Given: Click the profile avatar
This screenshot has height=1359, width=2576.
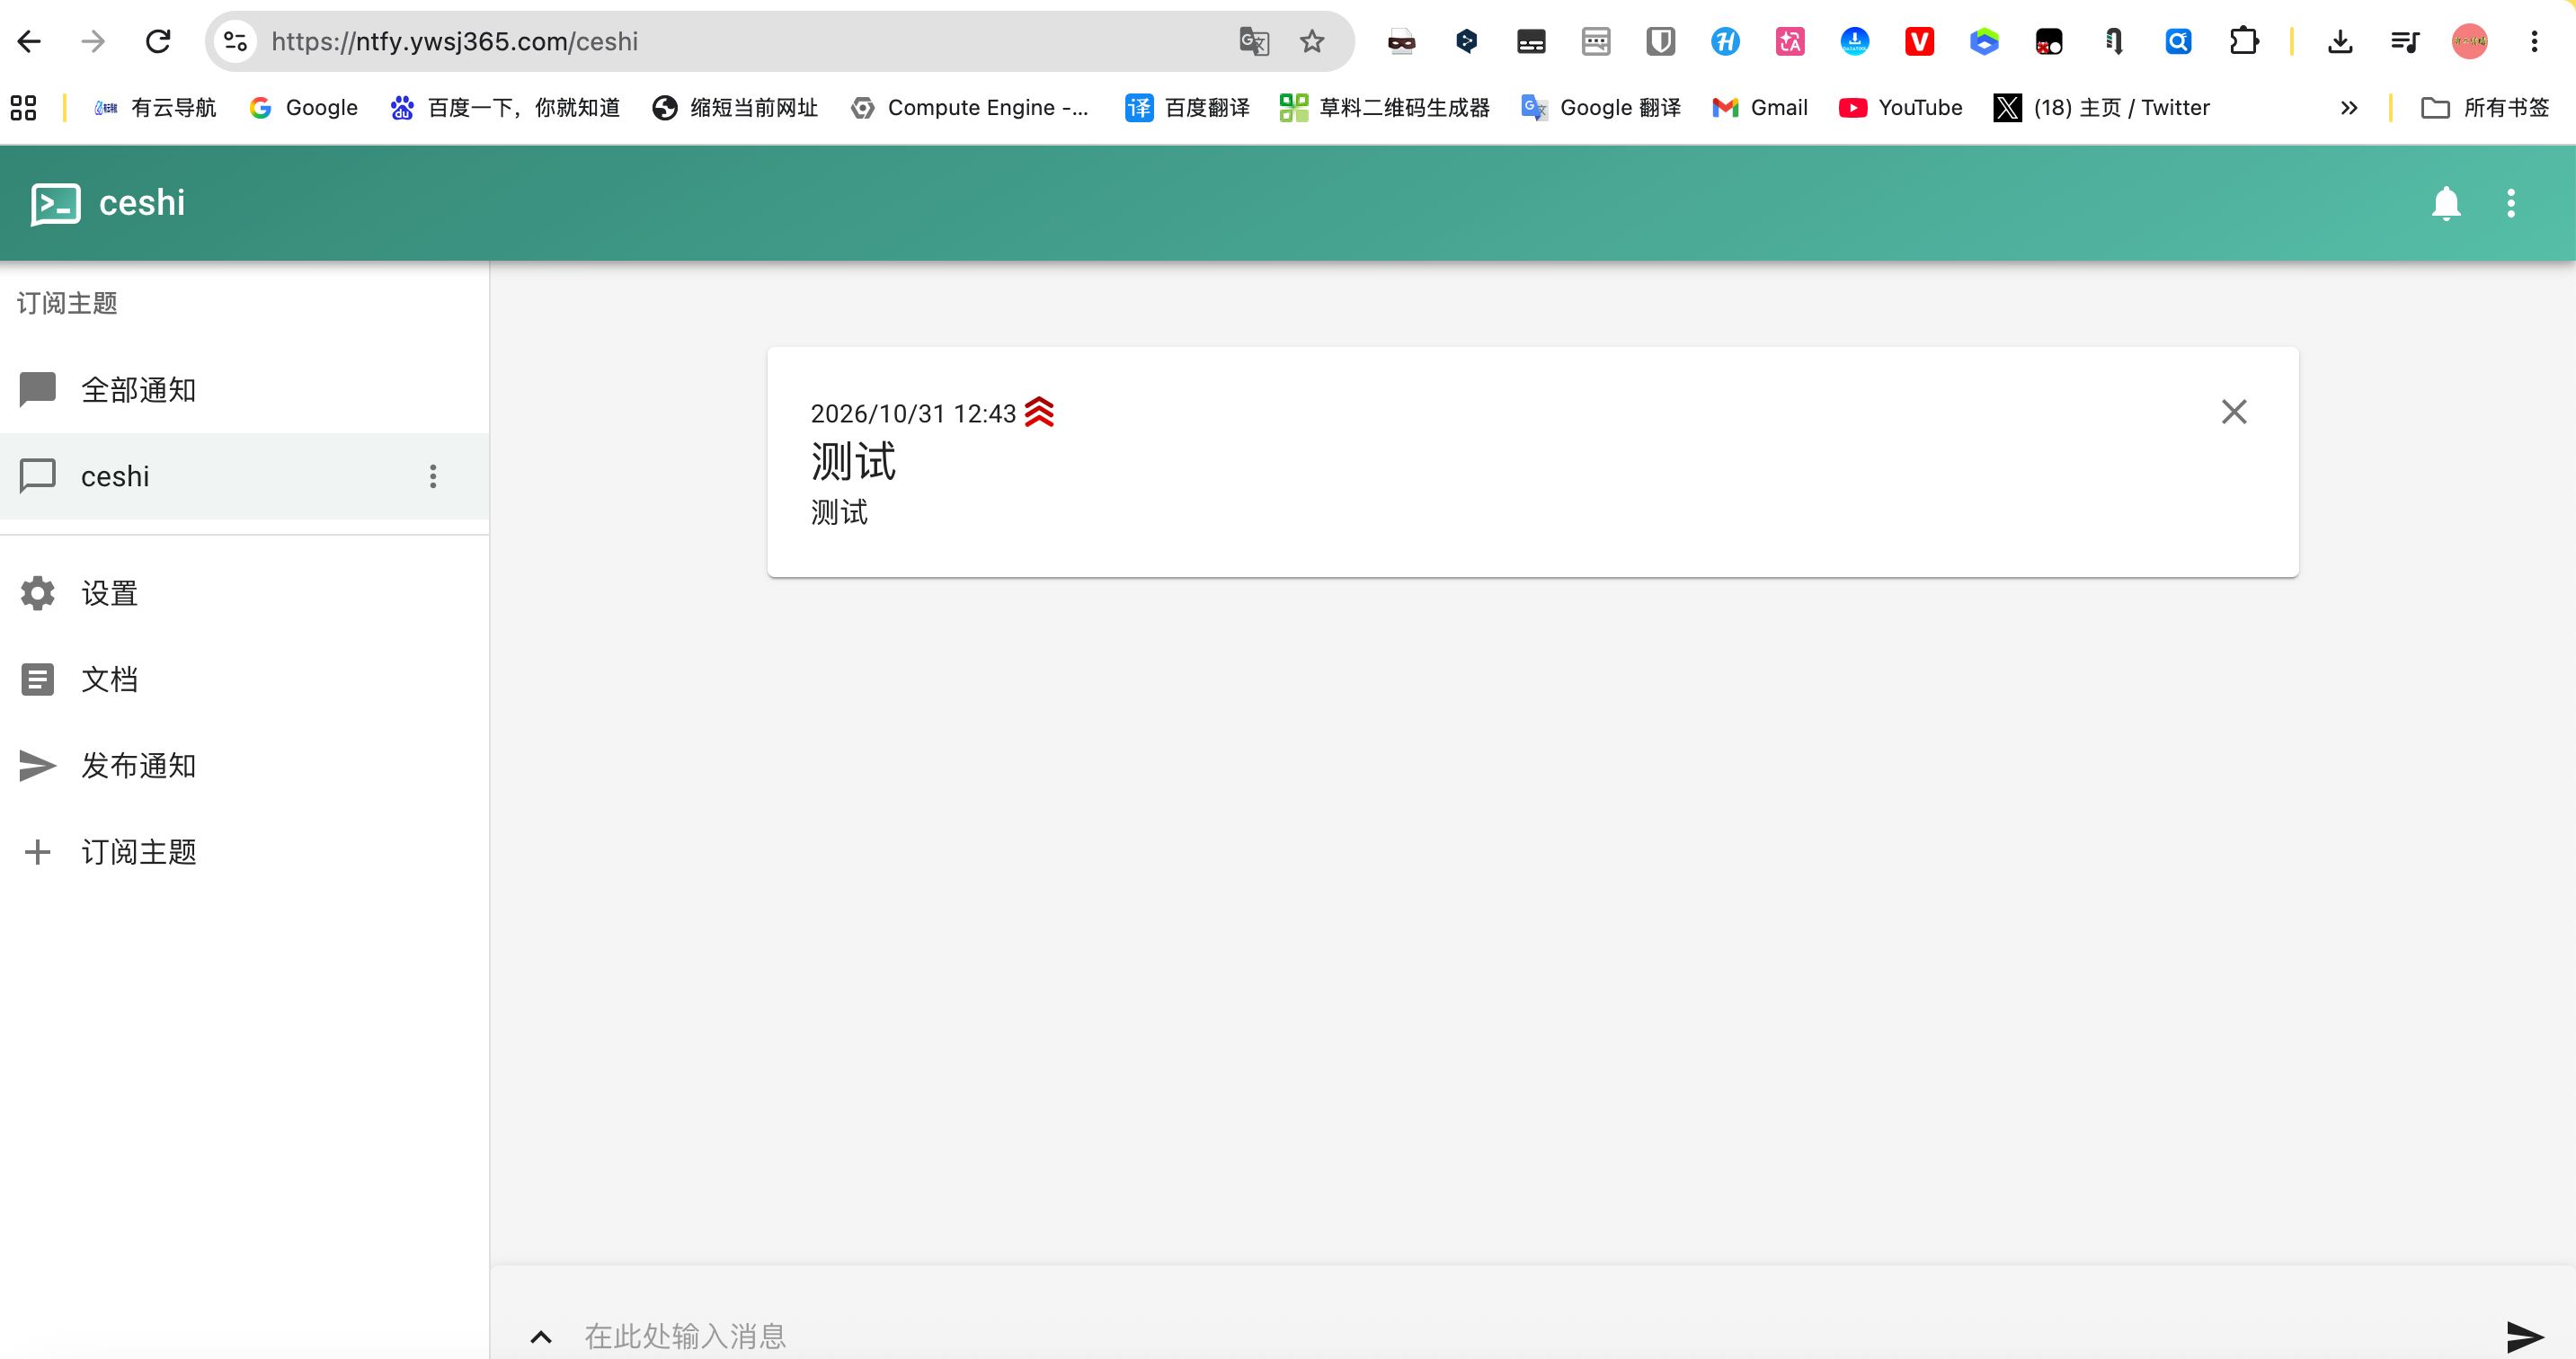Looking at the screenshot, I should tap(2469, 41).
